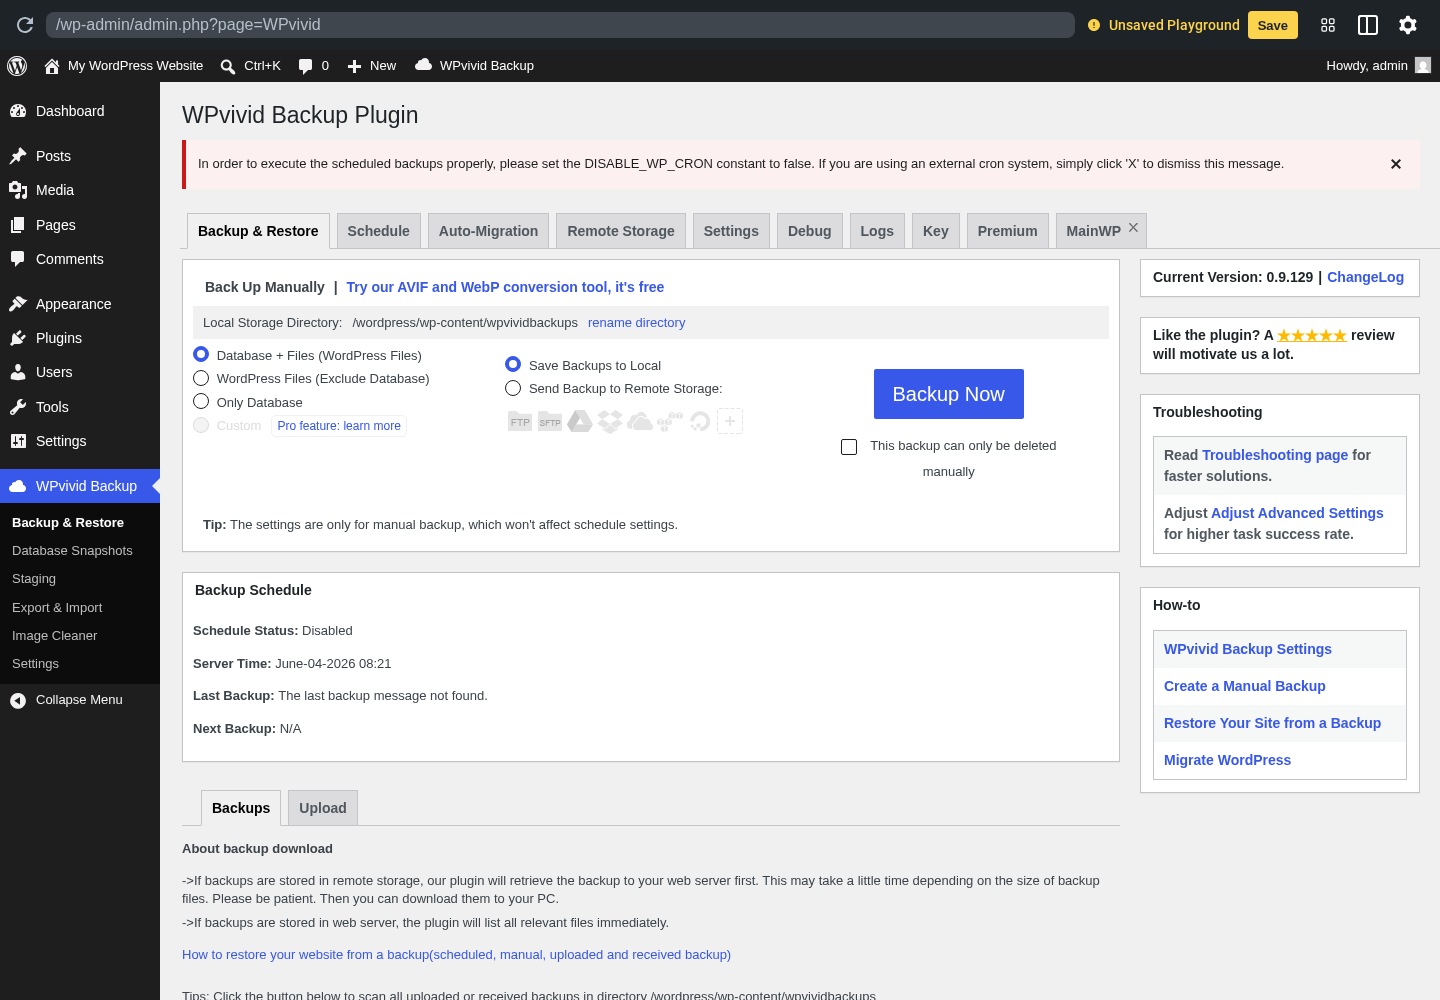Choose the Amazon S3 storage icon
The width and height of the screenshot is (1440, 1000).
tap(670, 422)
